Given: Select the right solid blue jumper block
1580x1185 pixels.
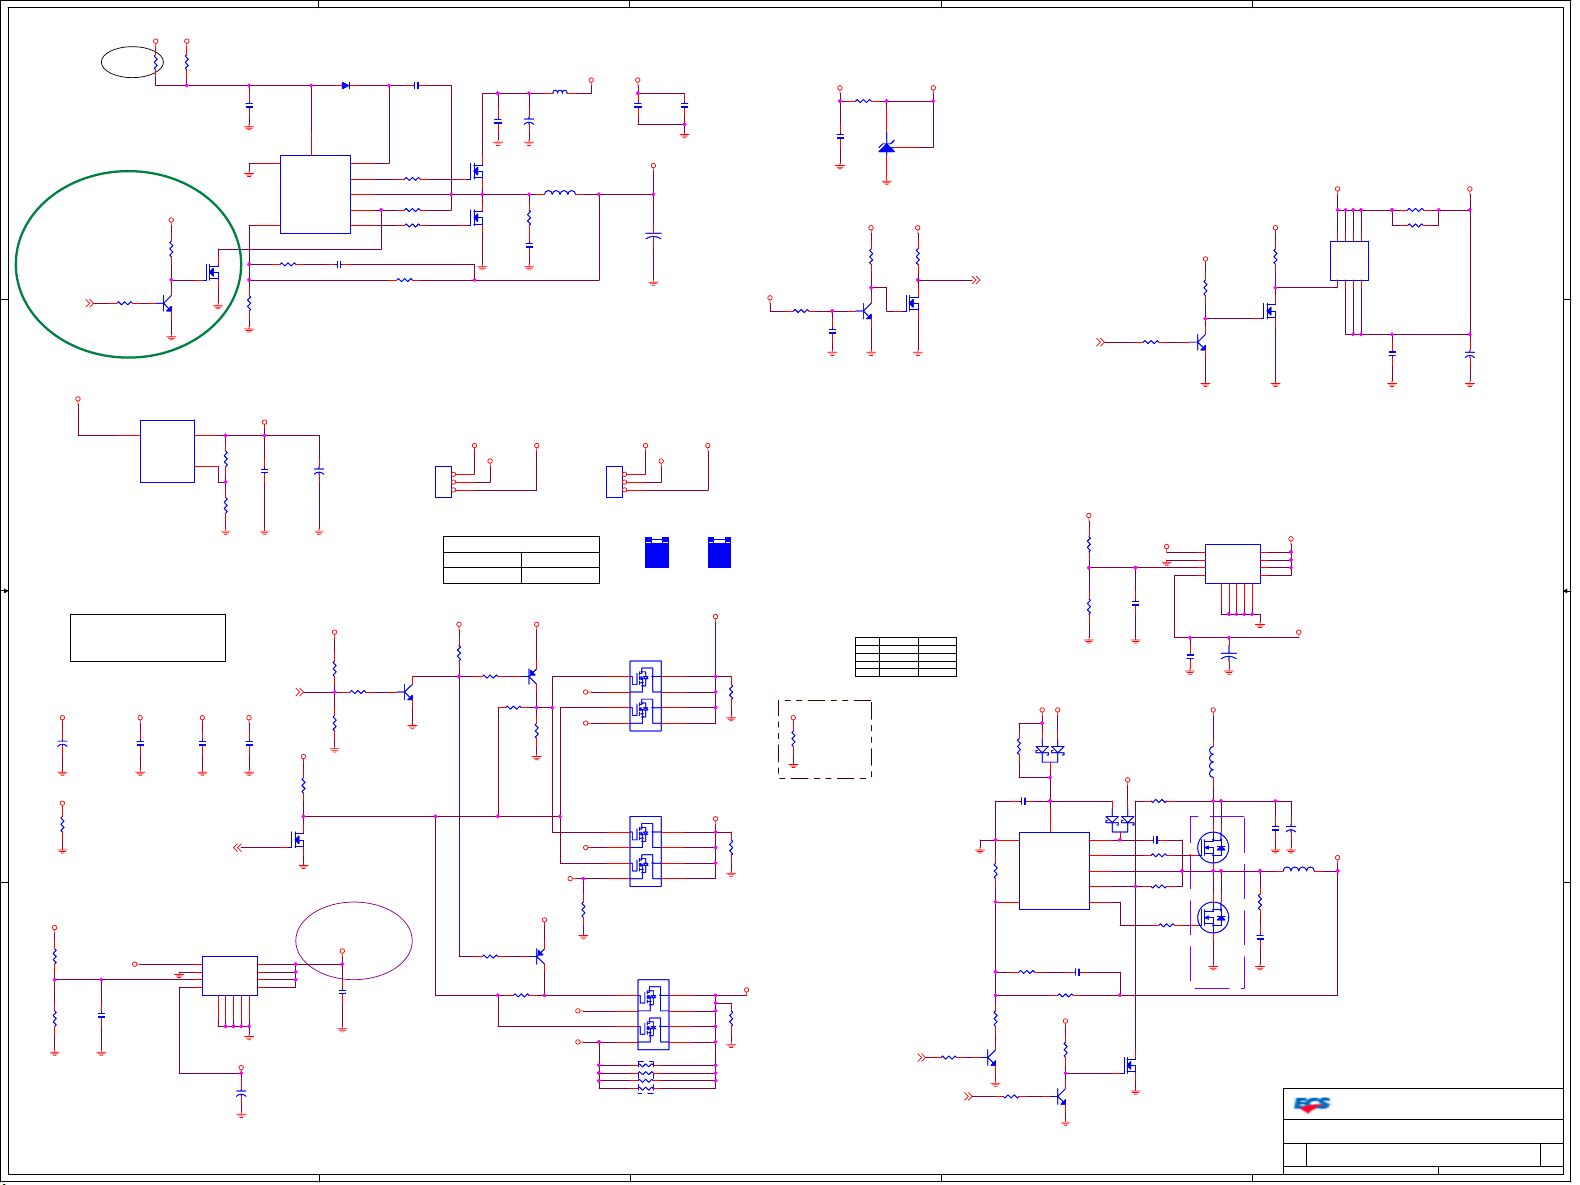Looking at the screenshot, I should pos(719,552).
